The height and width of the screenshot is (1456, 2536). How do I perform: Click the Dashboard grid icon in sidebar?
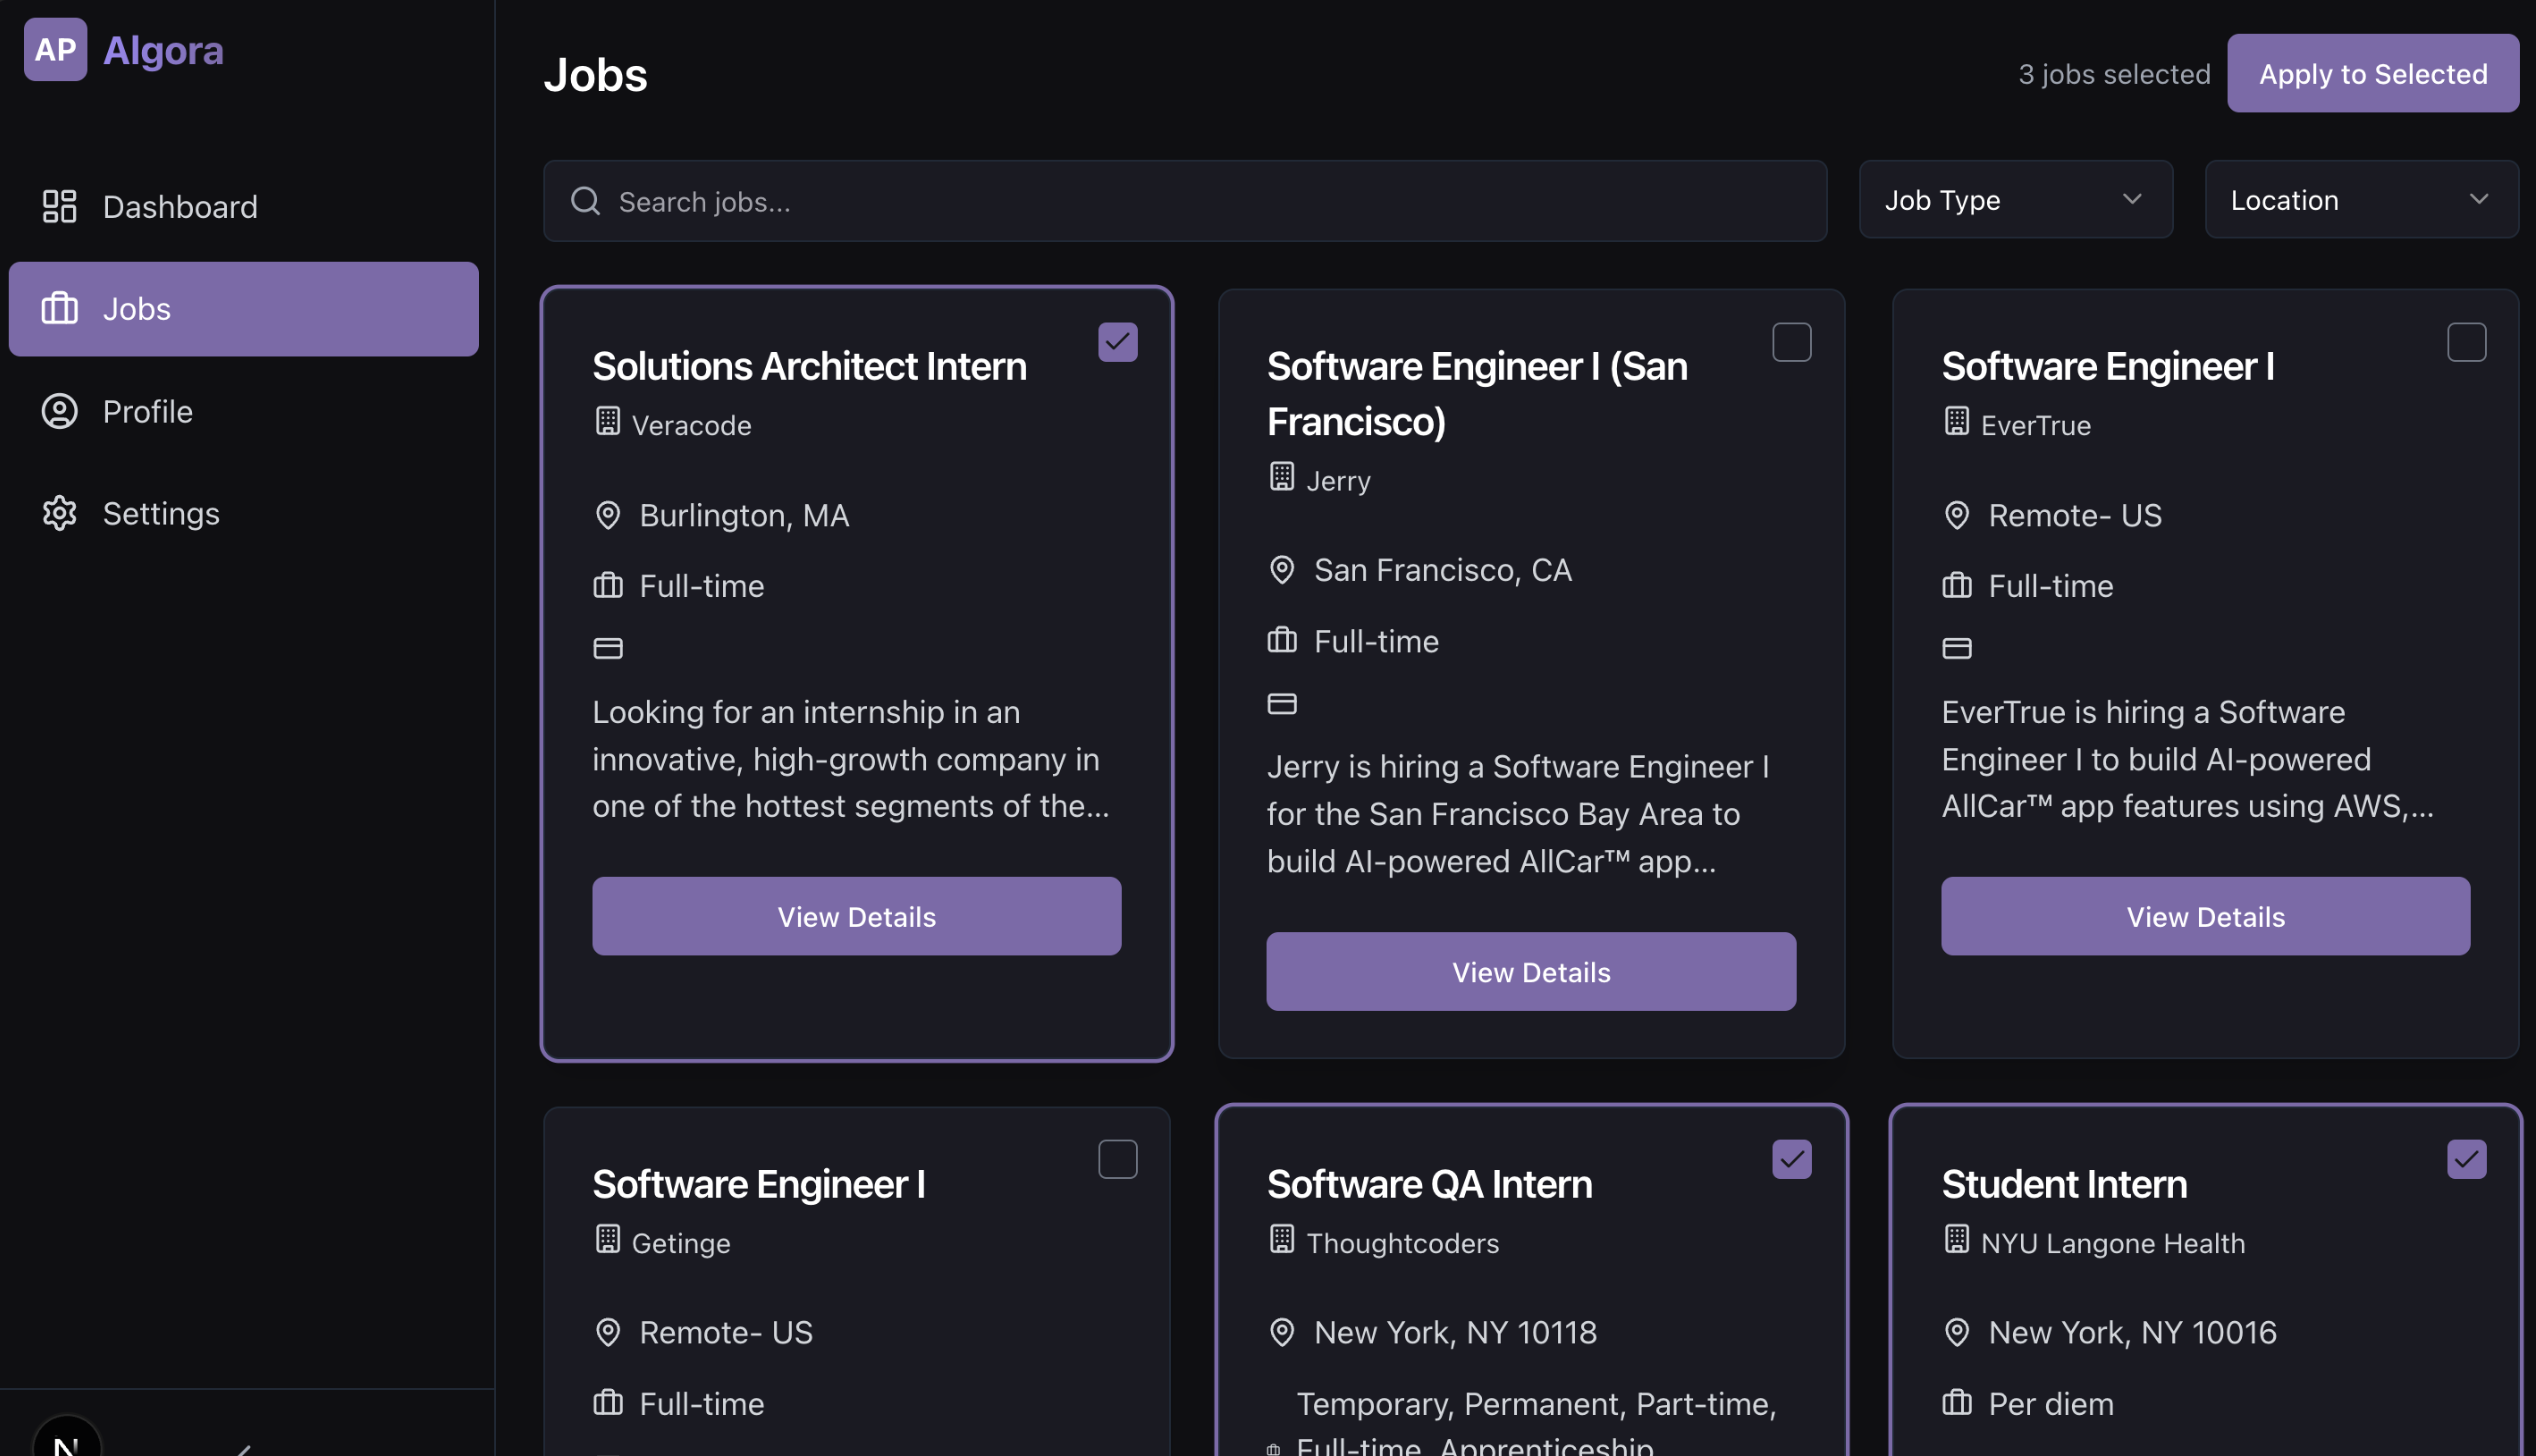tap(59, 206)
